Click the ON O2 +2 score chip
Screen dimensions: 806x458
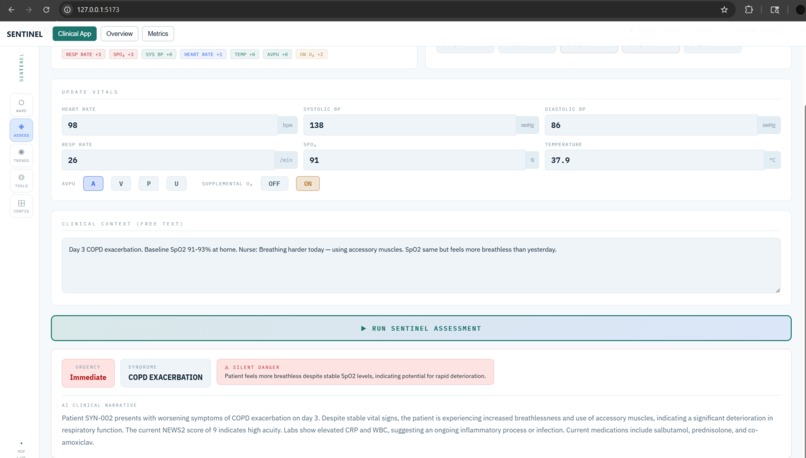click(312, 54)
